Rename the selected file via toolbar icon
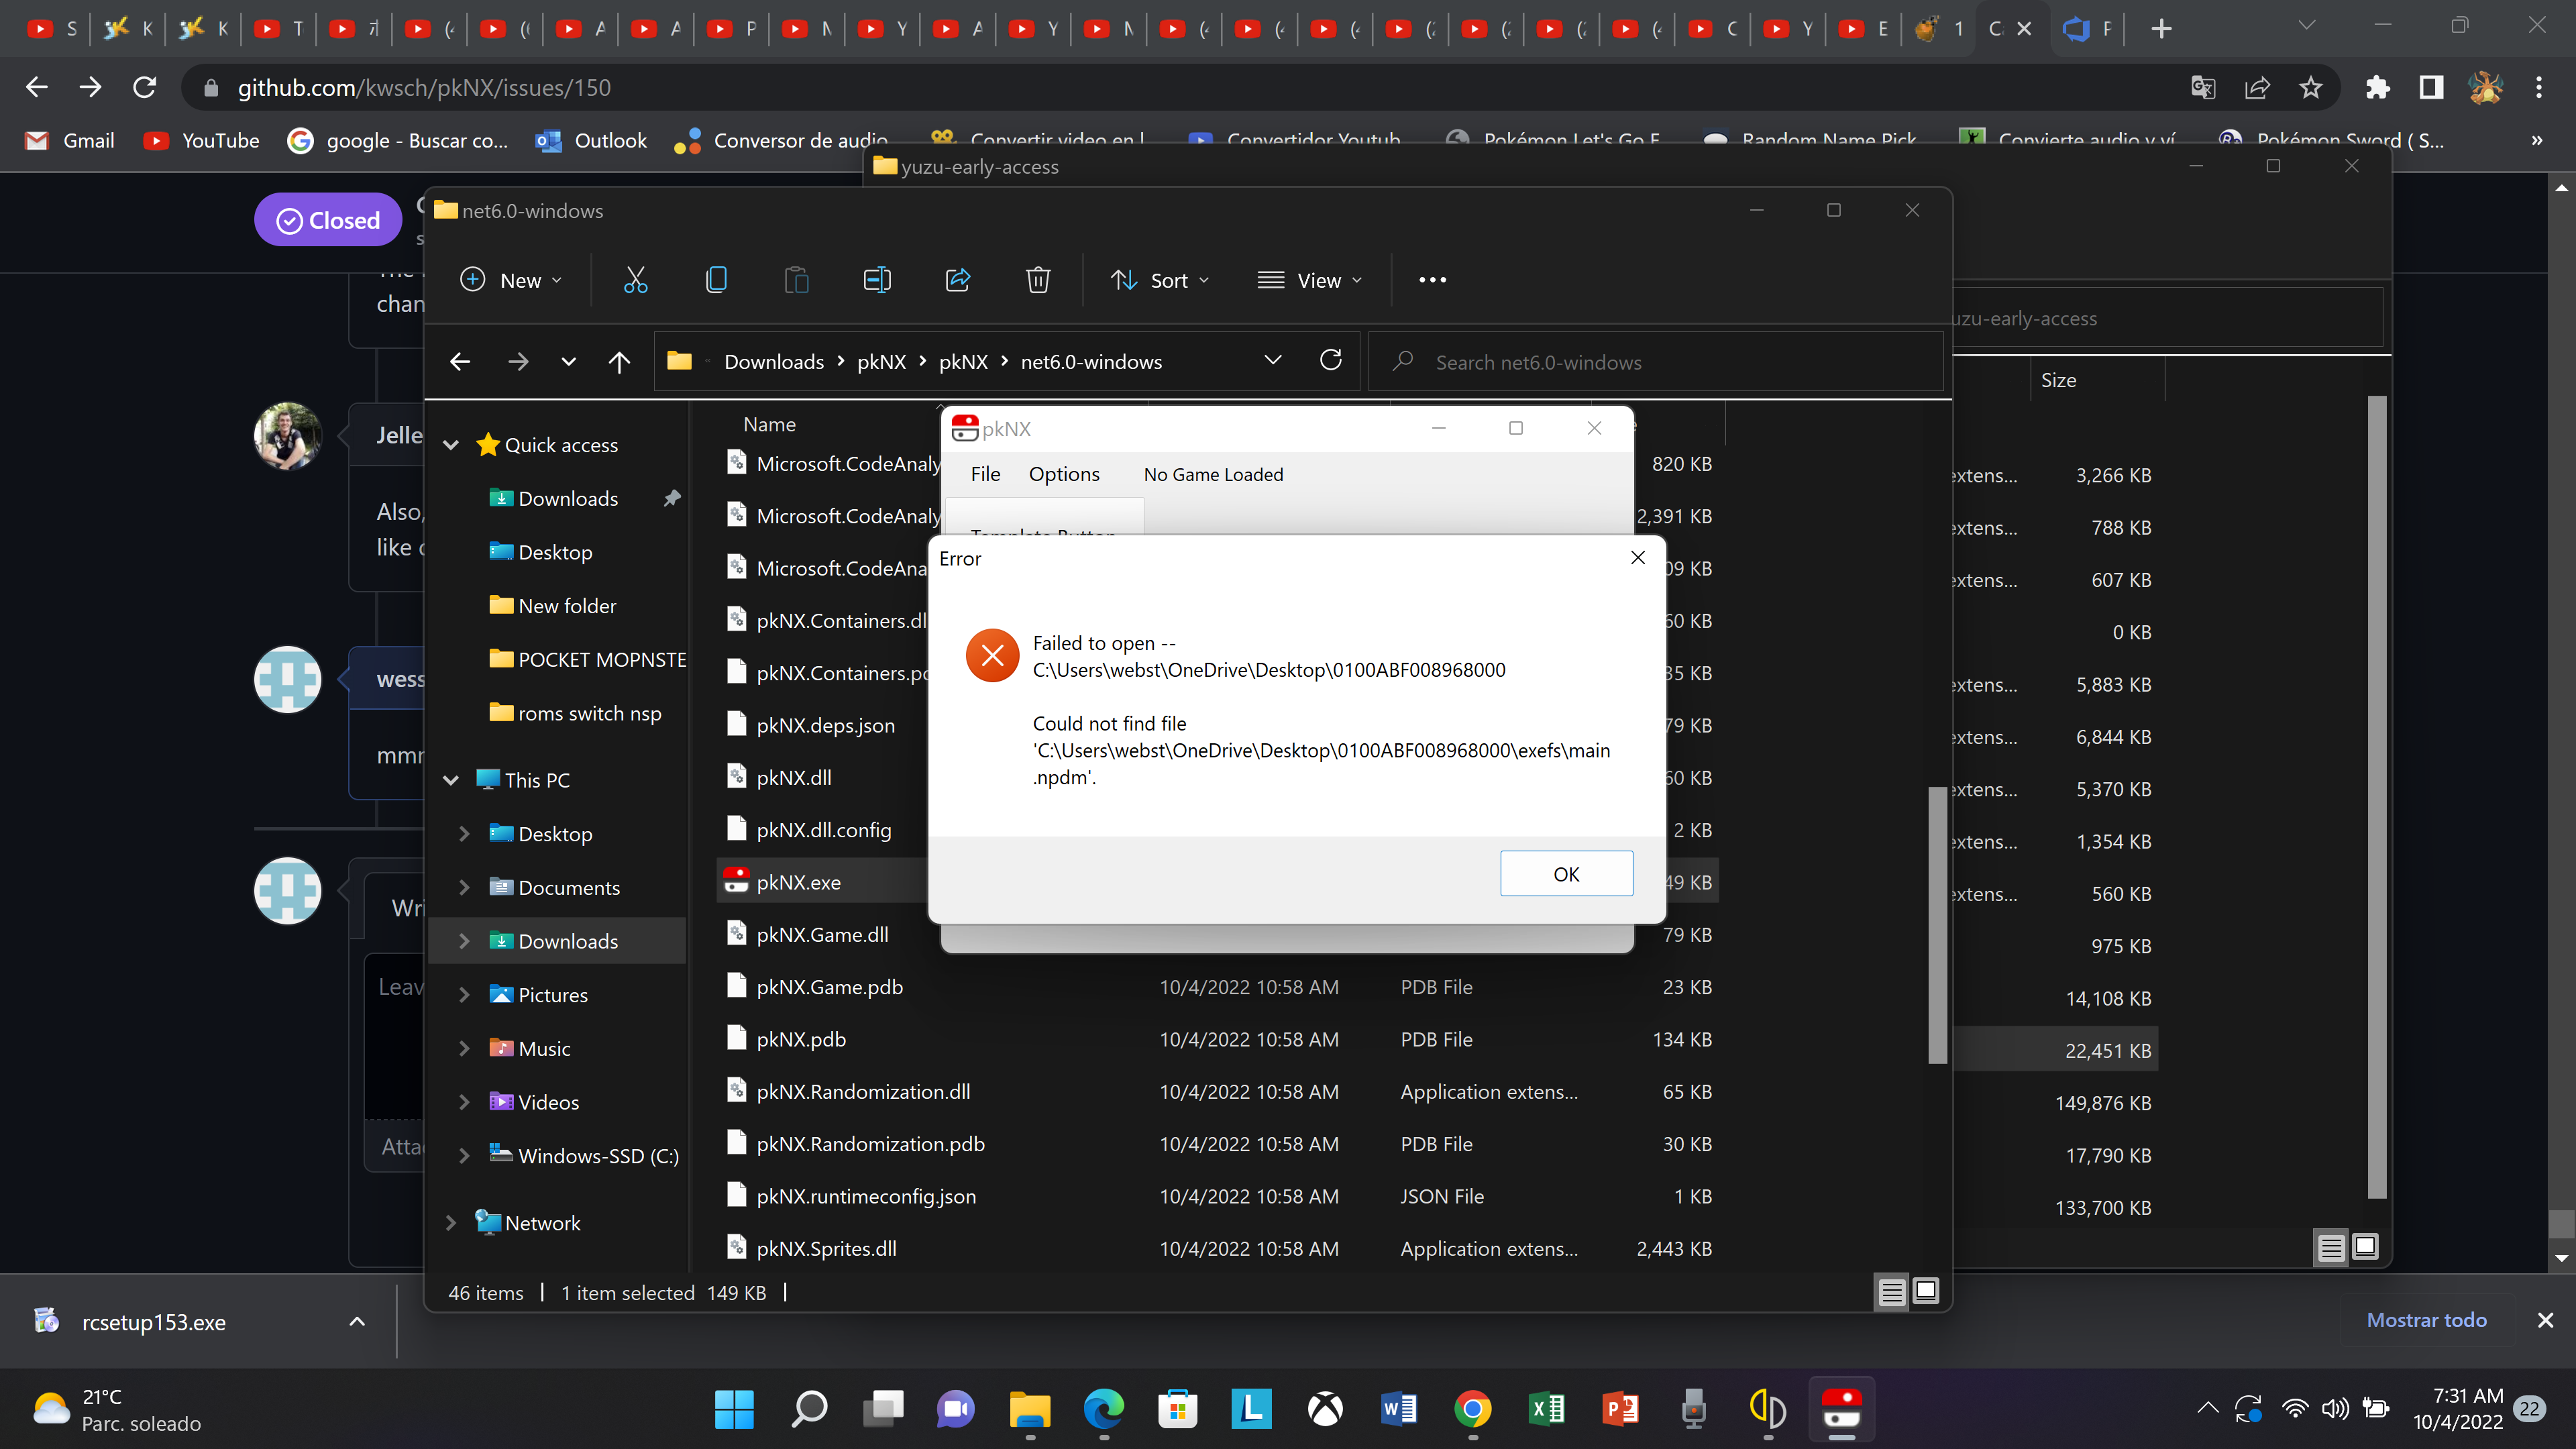Viewport: 2576px width, 1449px height. point(876,280)
